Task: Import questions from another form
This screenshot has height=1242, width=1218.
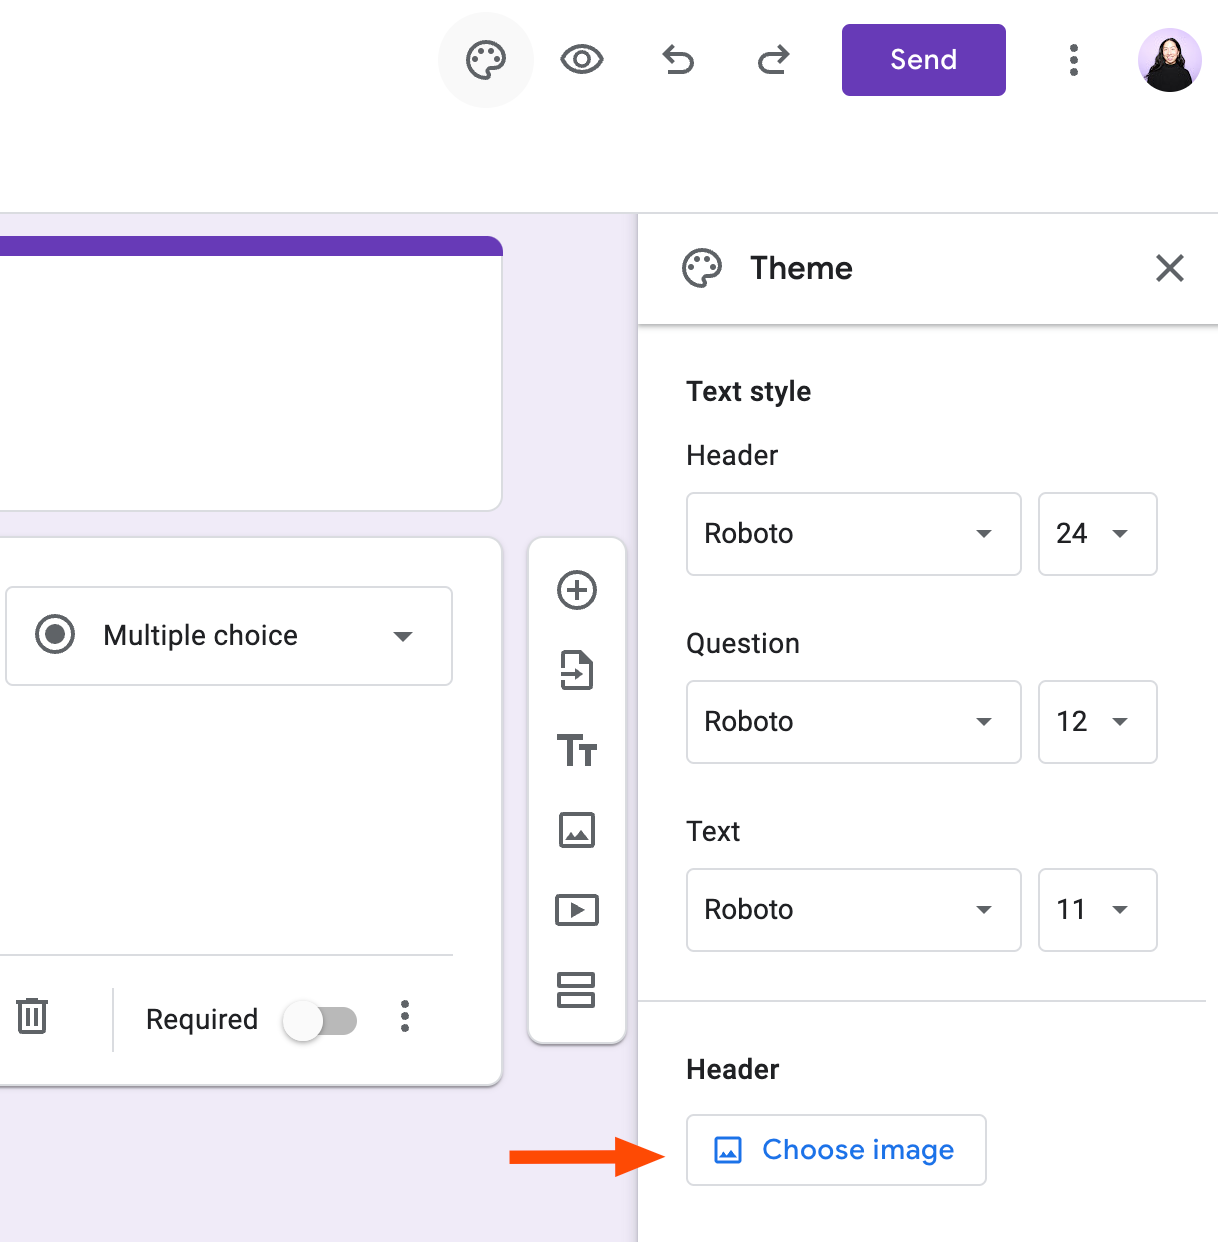Action: [577, 670]
